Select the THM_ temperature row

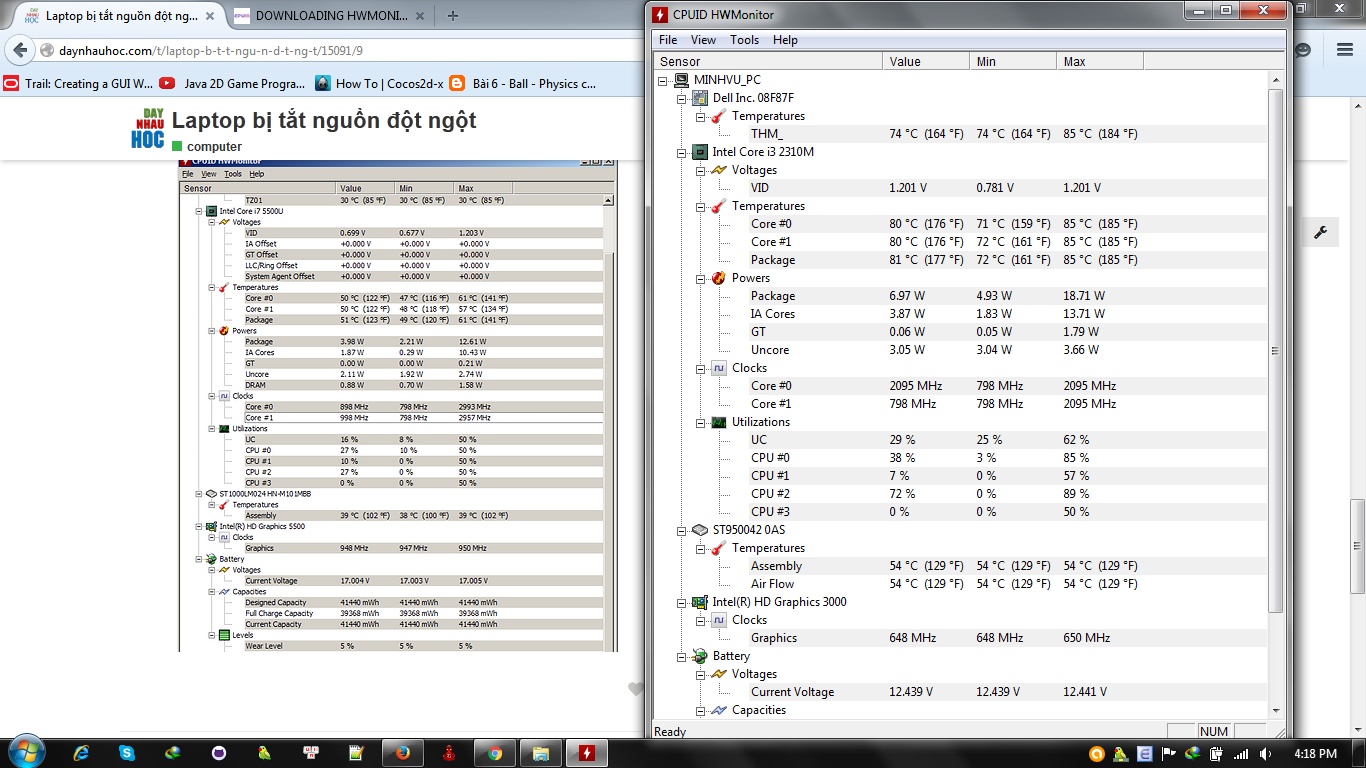(960, 134)
